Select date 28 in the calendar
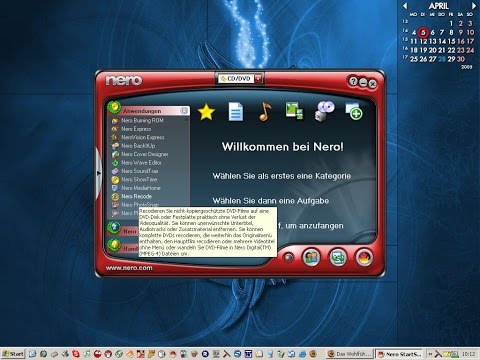The height and width of the screenshot is (360, 480). coord(442,59)
